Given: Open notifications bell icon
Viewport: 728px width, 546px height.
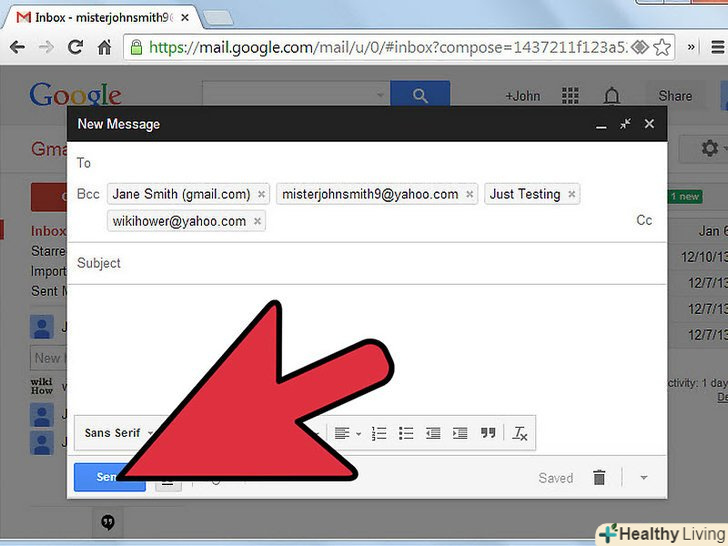Looking at the screenshot, I should click(x=612, y=96).
